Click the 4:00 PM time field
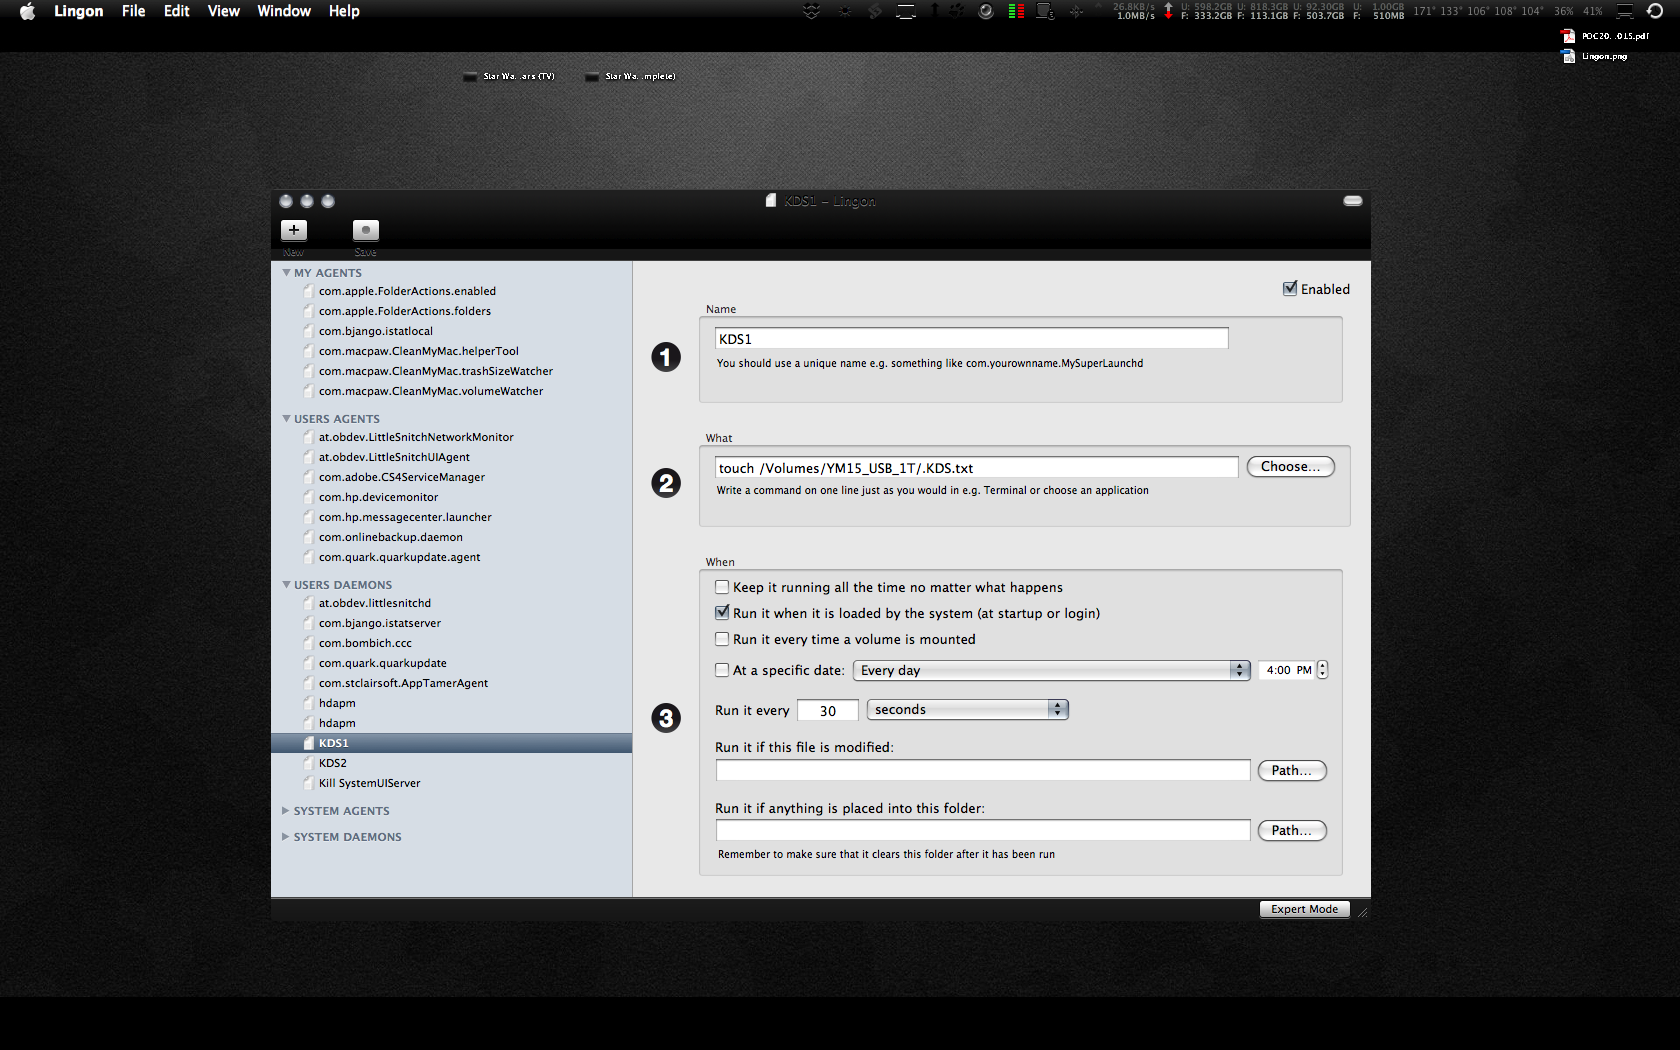This screenshot has width=1680, height=1050. pyautogui.click(x=1287, y=670)
